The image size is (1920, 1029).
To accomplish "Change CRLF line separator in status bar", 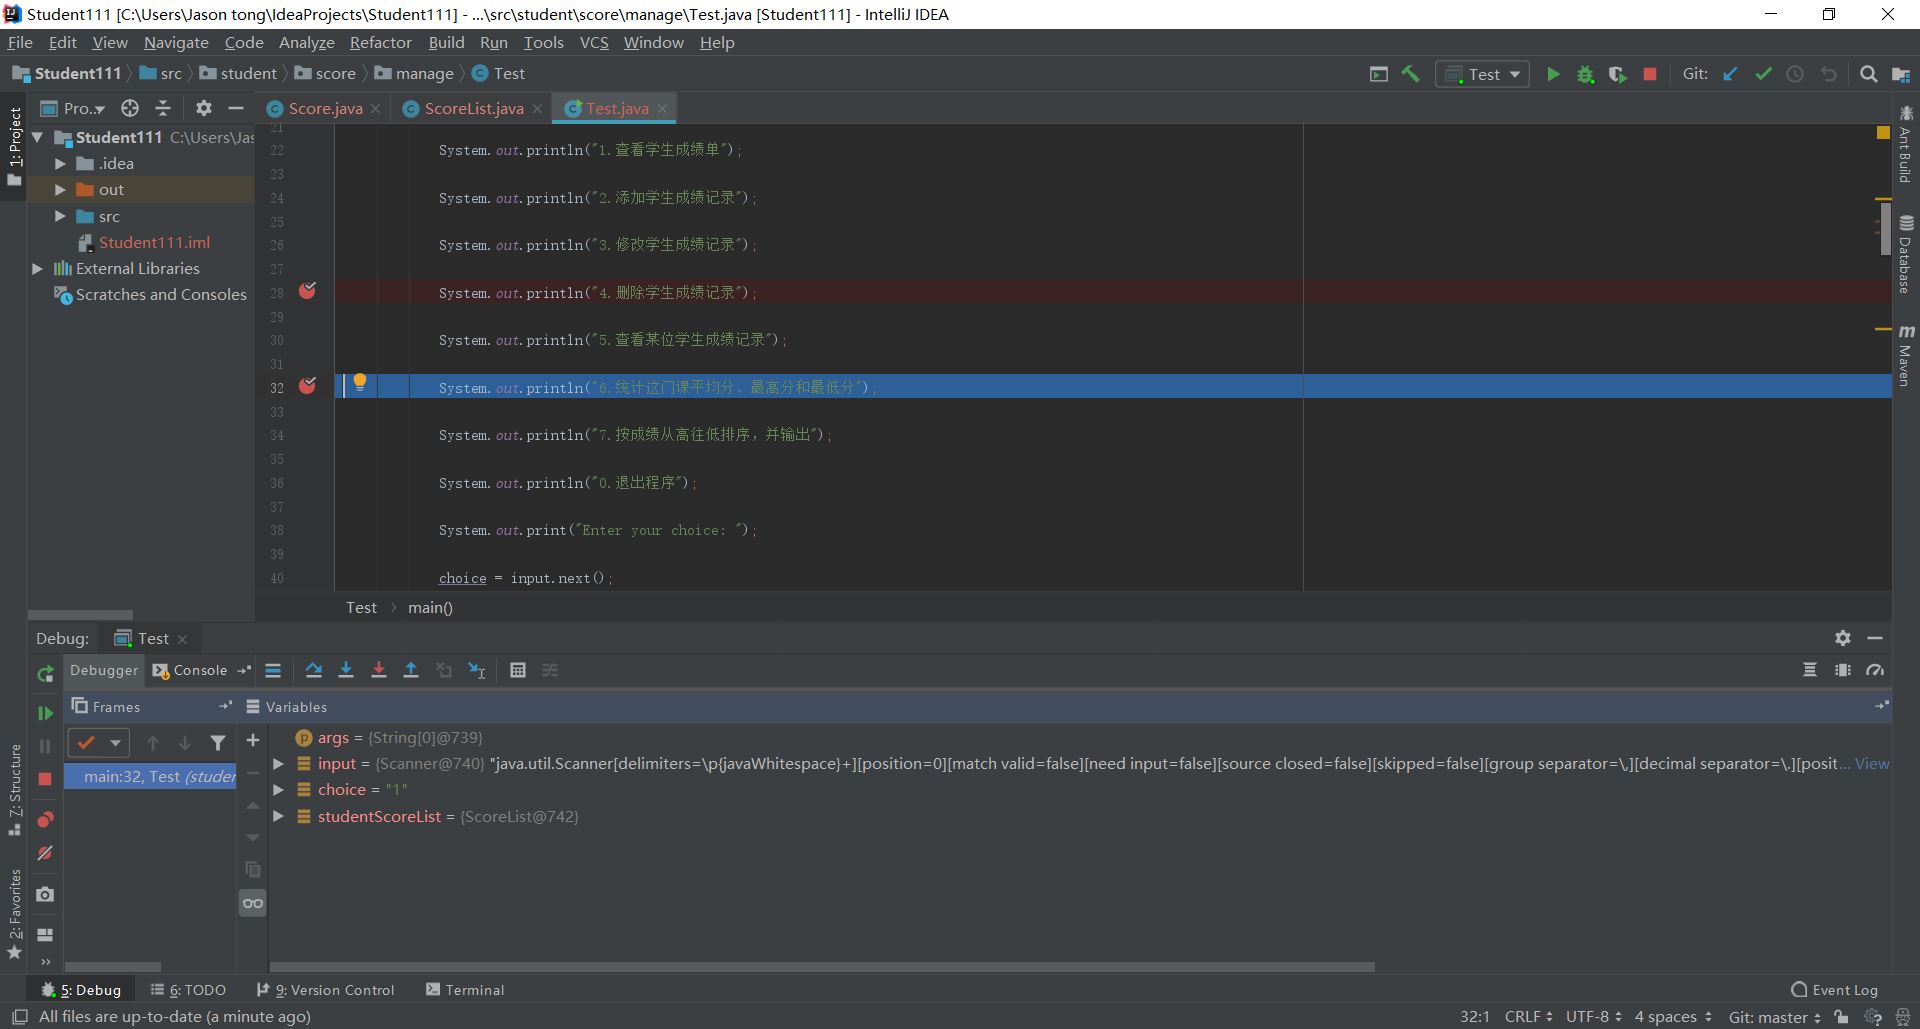I will click(x=1528, y=1017).
